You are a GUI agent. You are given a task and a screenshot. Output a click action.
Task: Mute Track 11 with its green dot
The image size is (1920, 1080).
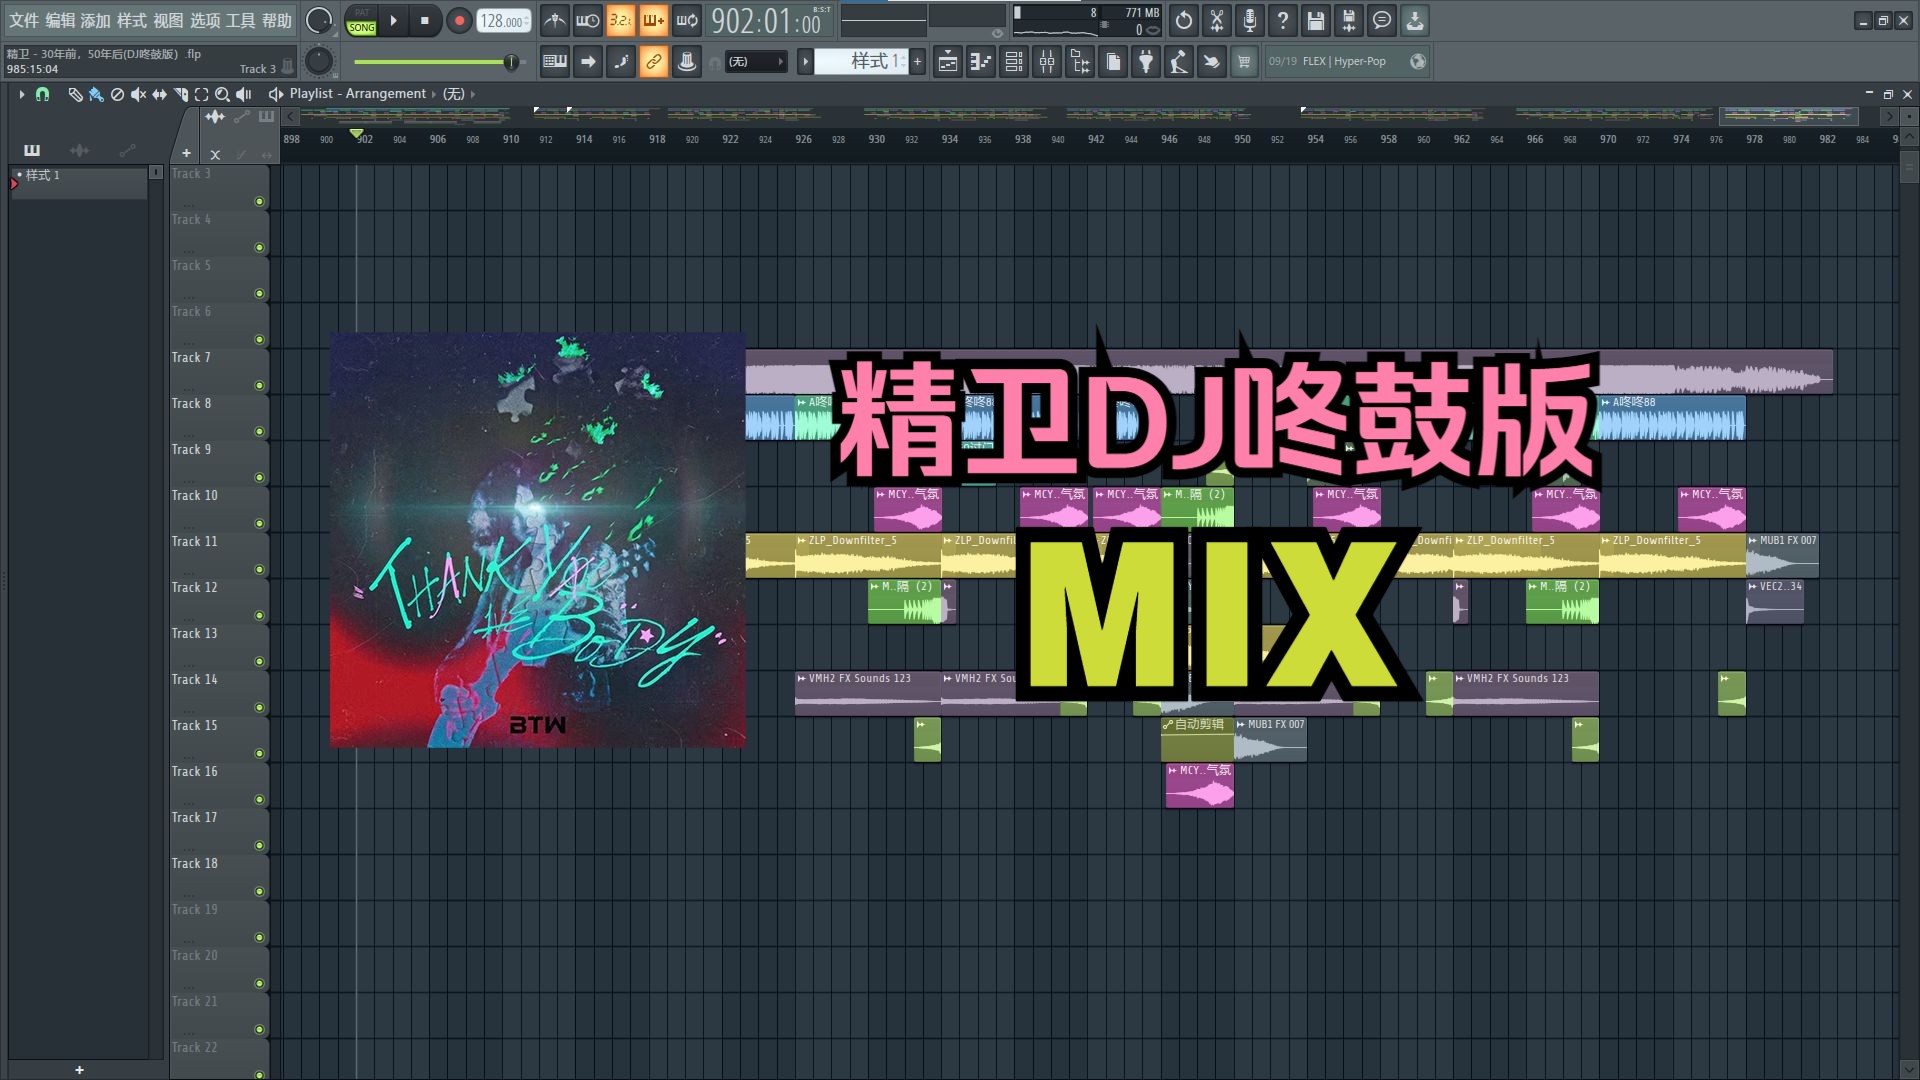click(259, 570)
